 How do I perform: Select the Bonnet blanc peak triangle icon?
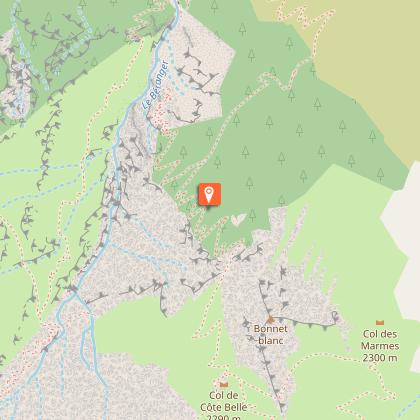tap(271, 320)
